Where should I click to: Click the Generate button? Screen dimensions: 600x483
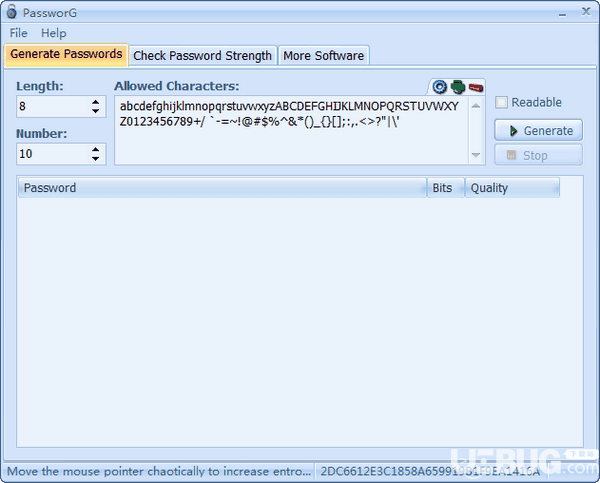click(x=538, y=131)
